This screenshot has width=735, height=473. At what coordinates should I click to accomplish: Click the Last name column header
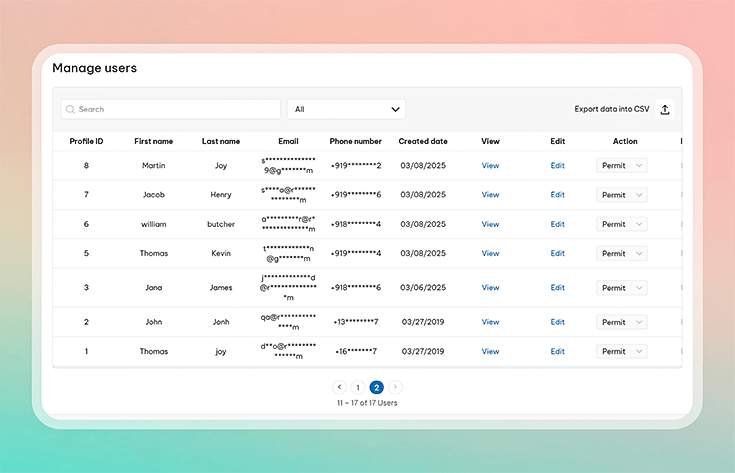(221, 141)
